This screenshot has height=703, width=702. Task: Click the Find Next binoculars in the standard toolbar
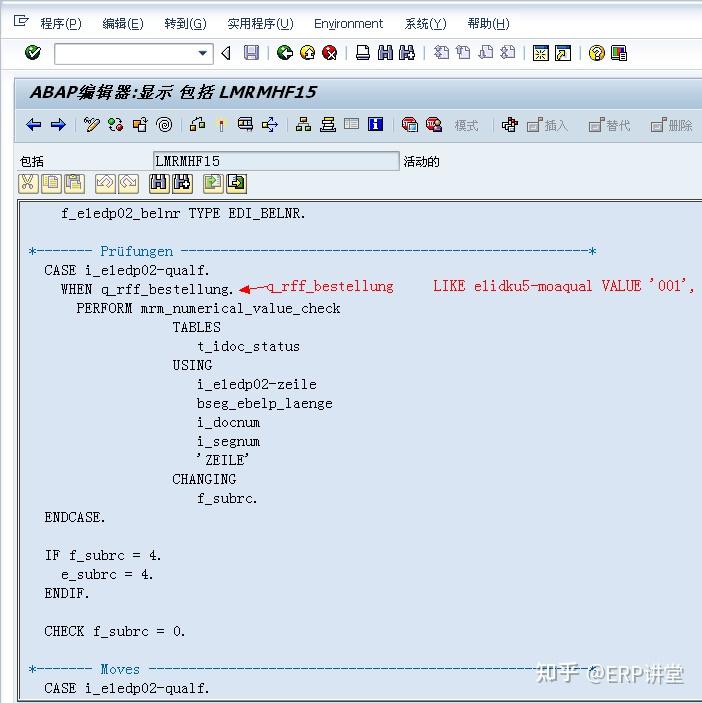point(407,53)
